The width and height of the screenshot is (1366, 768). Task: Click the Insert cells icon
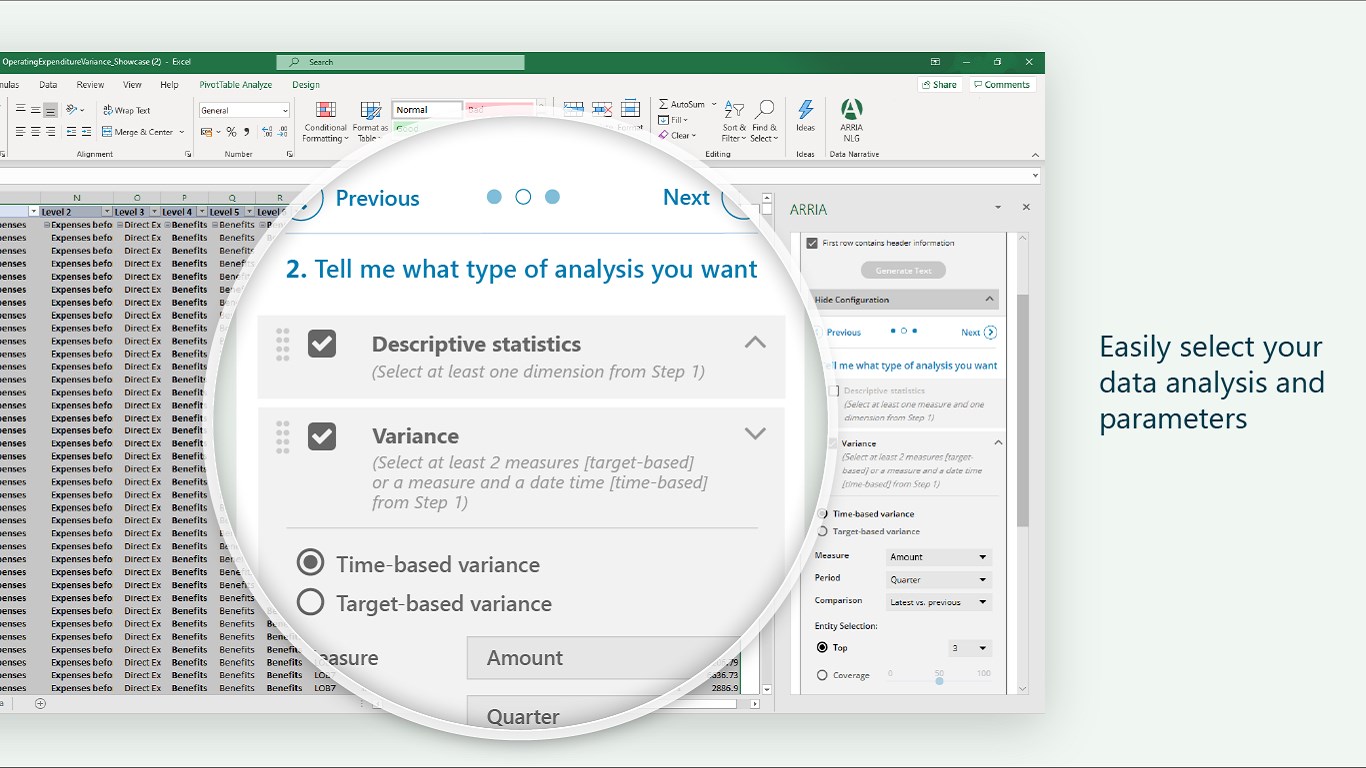pos(574,109)
